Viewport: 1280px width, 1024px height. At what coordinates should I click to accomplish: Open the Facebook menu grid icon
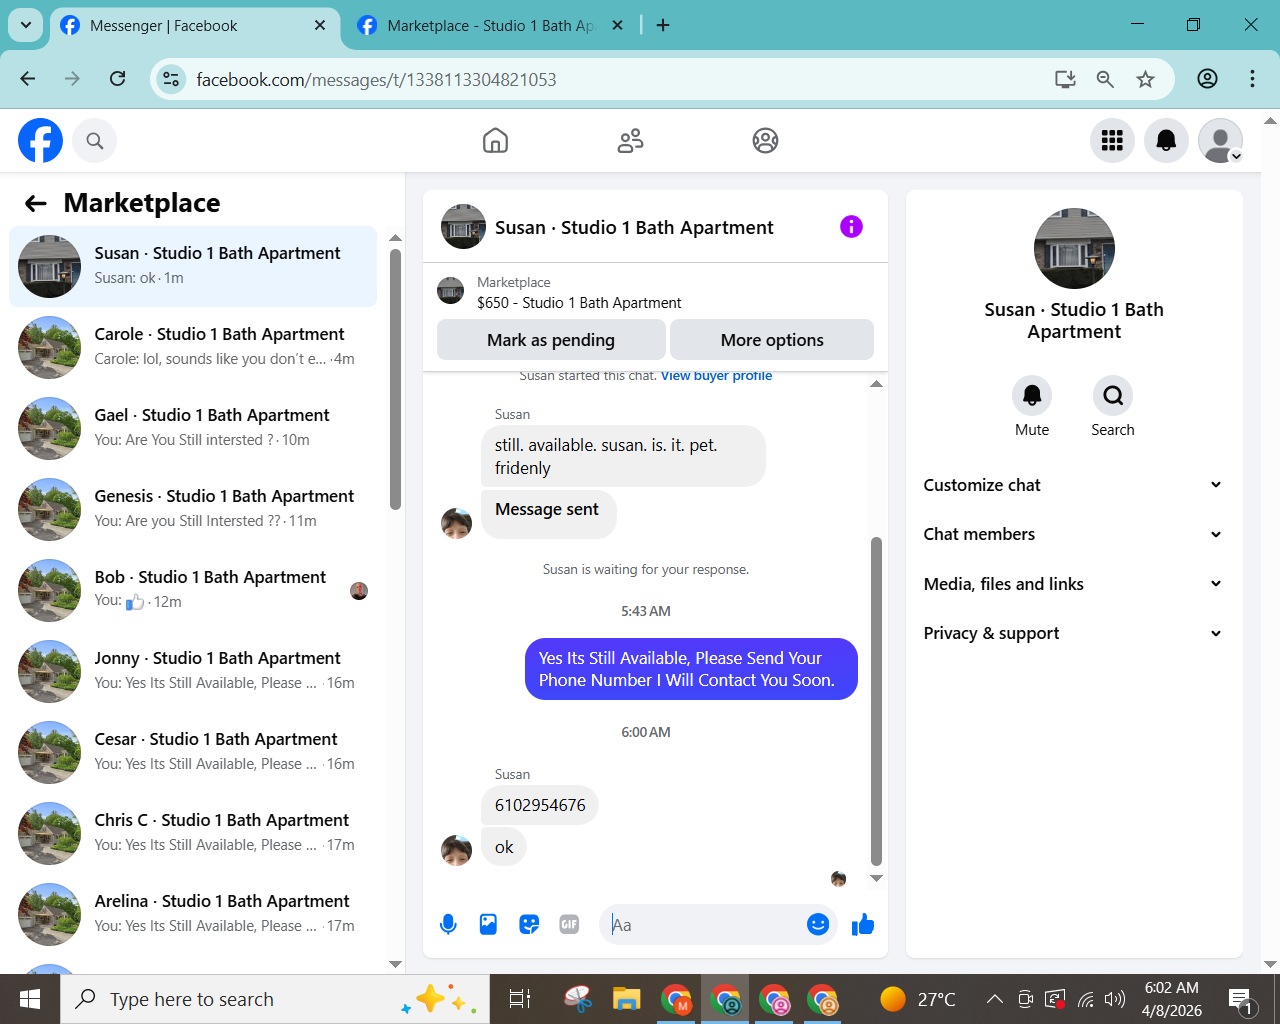(1112, 141)
